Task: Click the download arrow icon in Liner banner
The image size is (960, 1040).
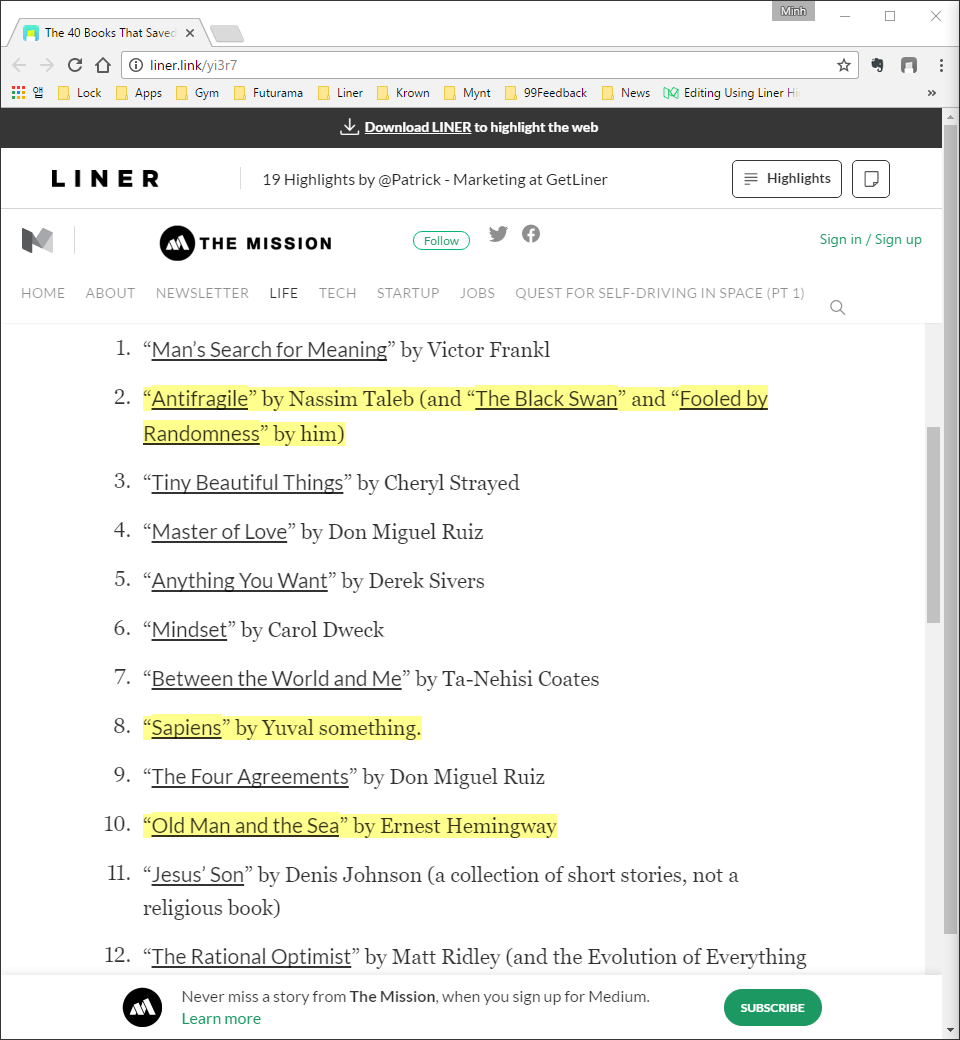Action: click(349, 127)
